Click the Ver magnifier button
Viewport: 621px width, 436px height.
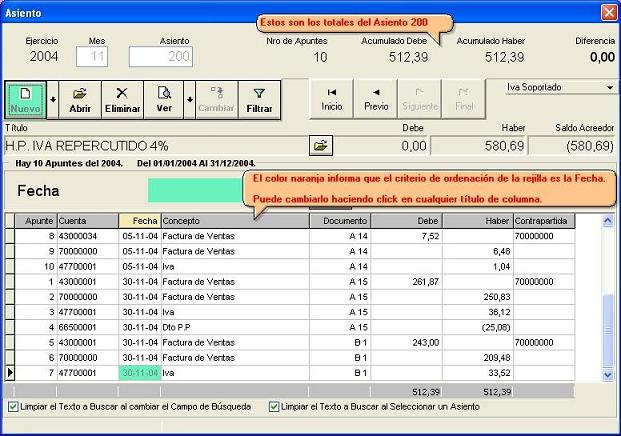[x=164, y=100]
